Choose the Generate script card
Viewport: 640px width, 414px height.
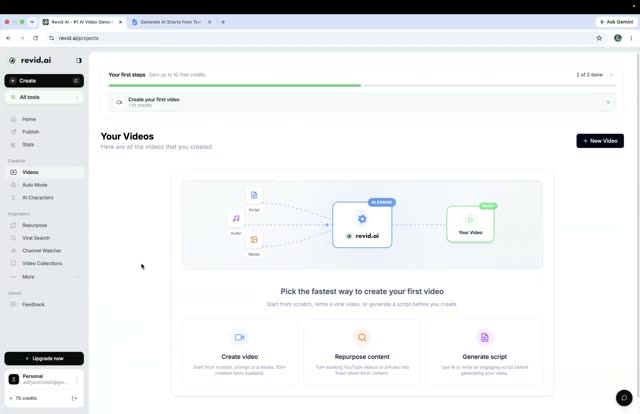tap(484, 352)
